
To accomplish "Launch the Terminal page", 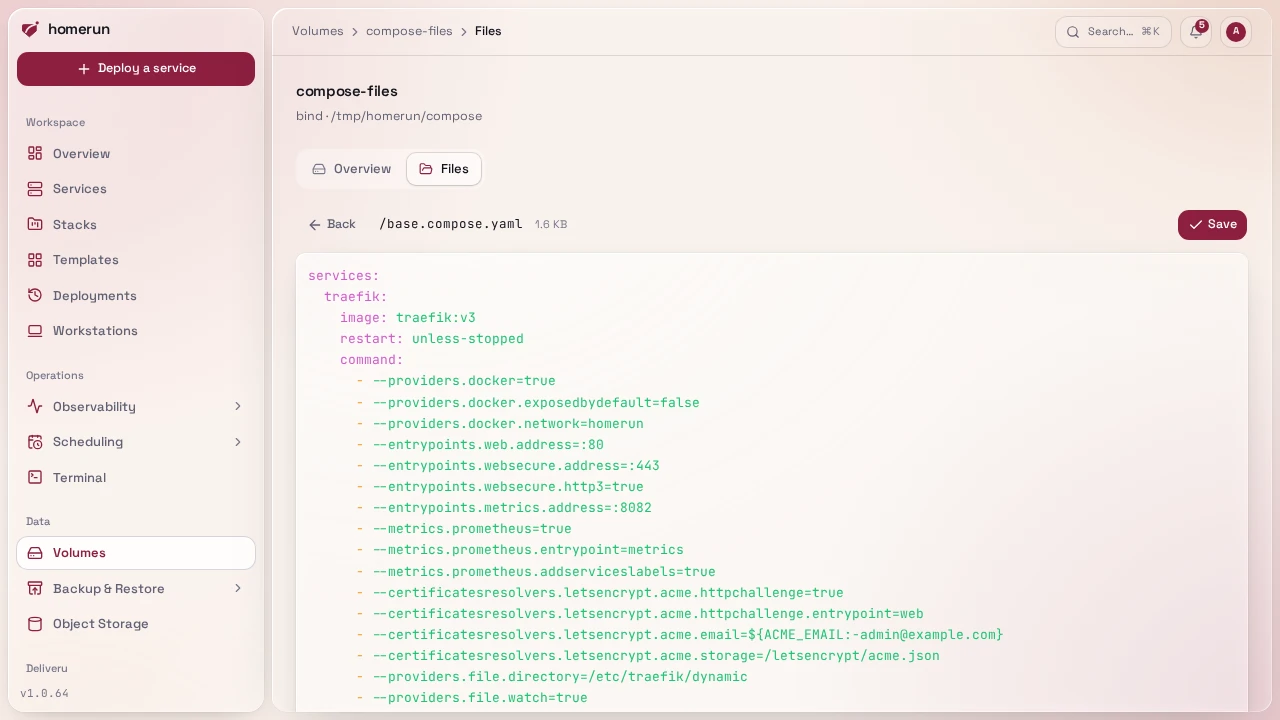I will point(136,478).
